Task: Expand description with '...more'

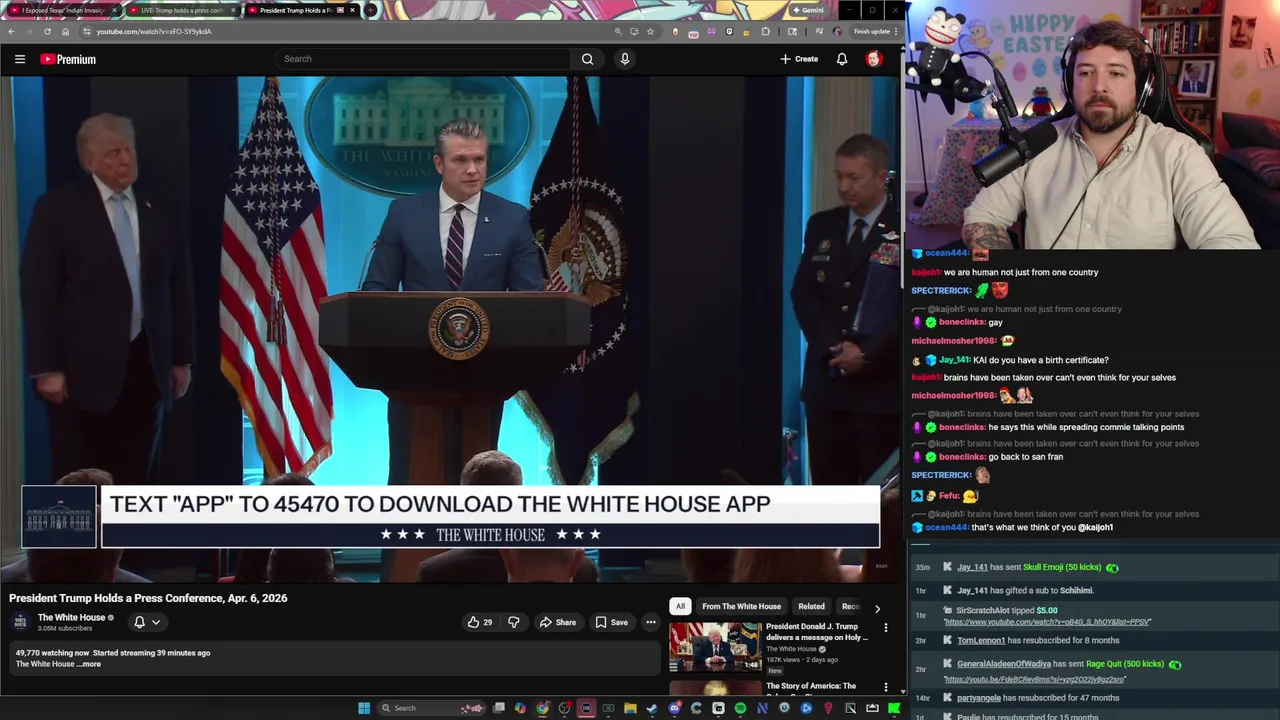Action: click(x=90, y=664)
